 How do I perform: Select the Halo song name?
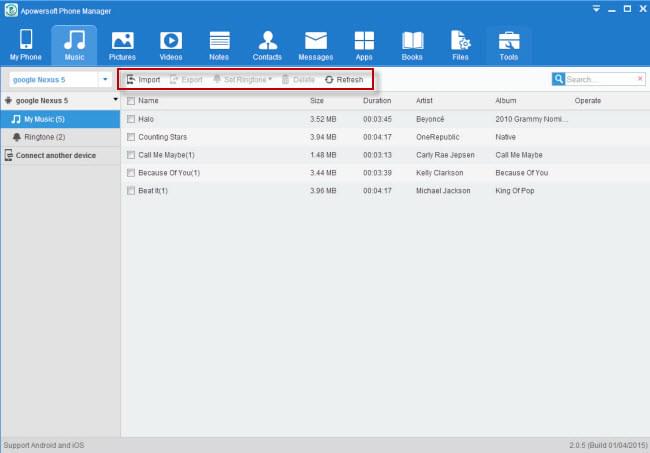146,119
